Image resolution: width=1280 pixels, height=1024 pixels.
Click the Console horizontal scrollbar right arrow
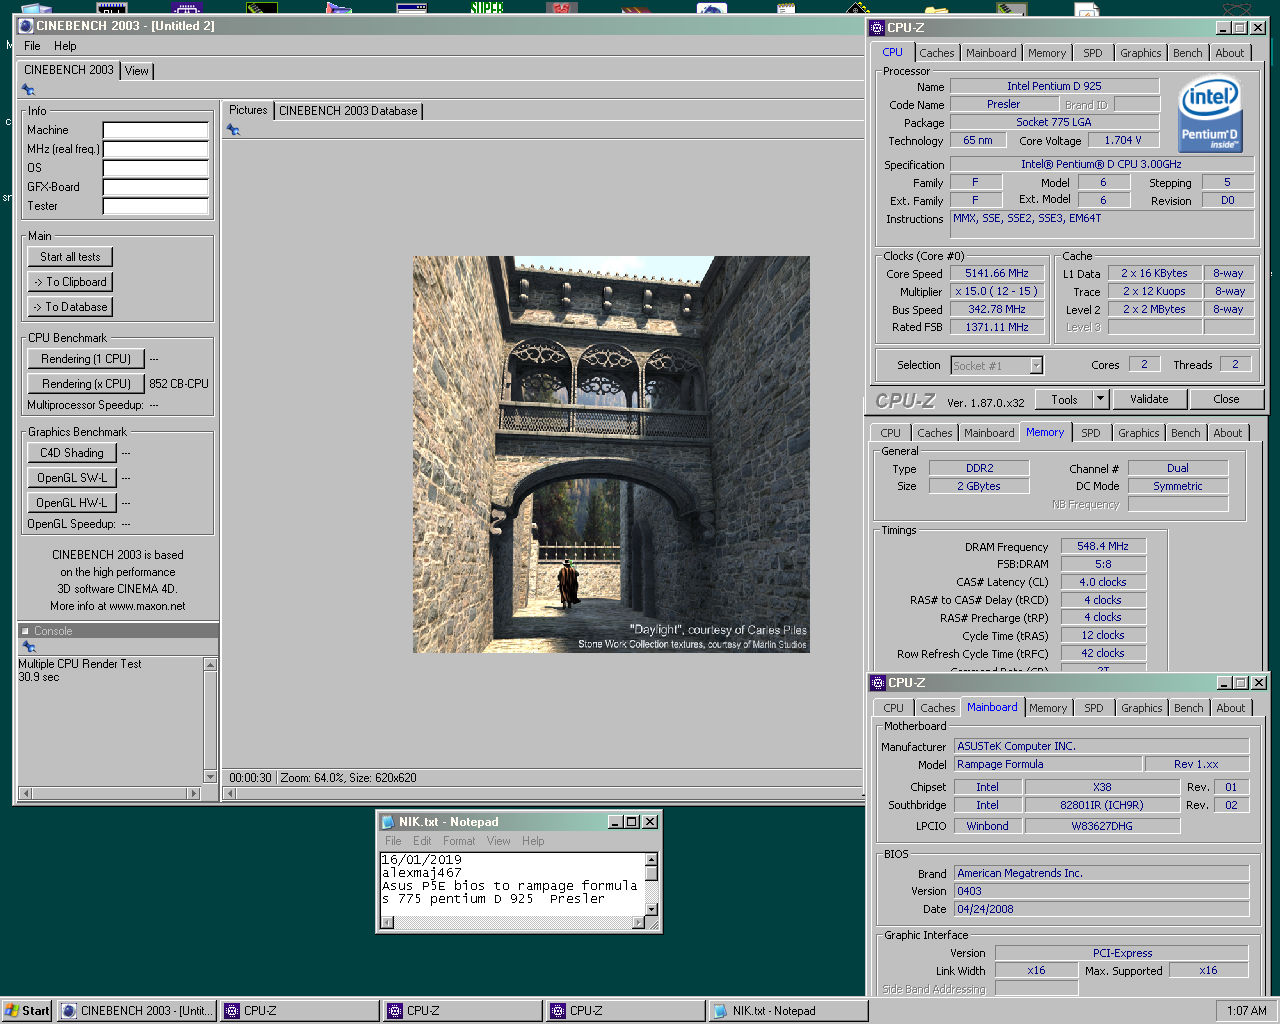[194, 793]
